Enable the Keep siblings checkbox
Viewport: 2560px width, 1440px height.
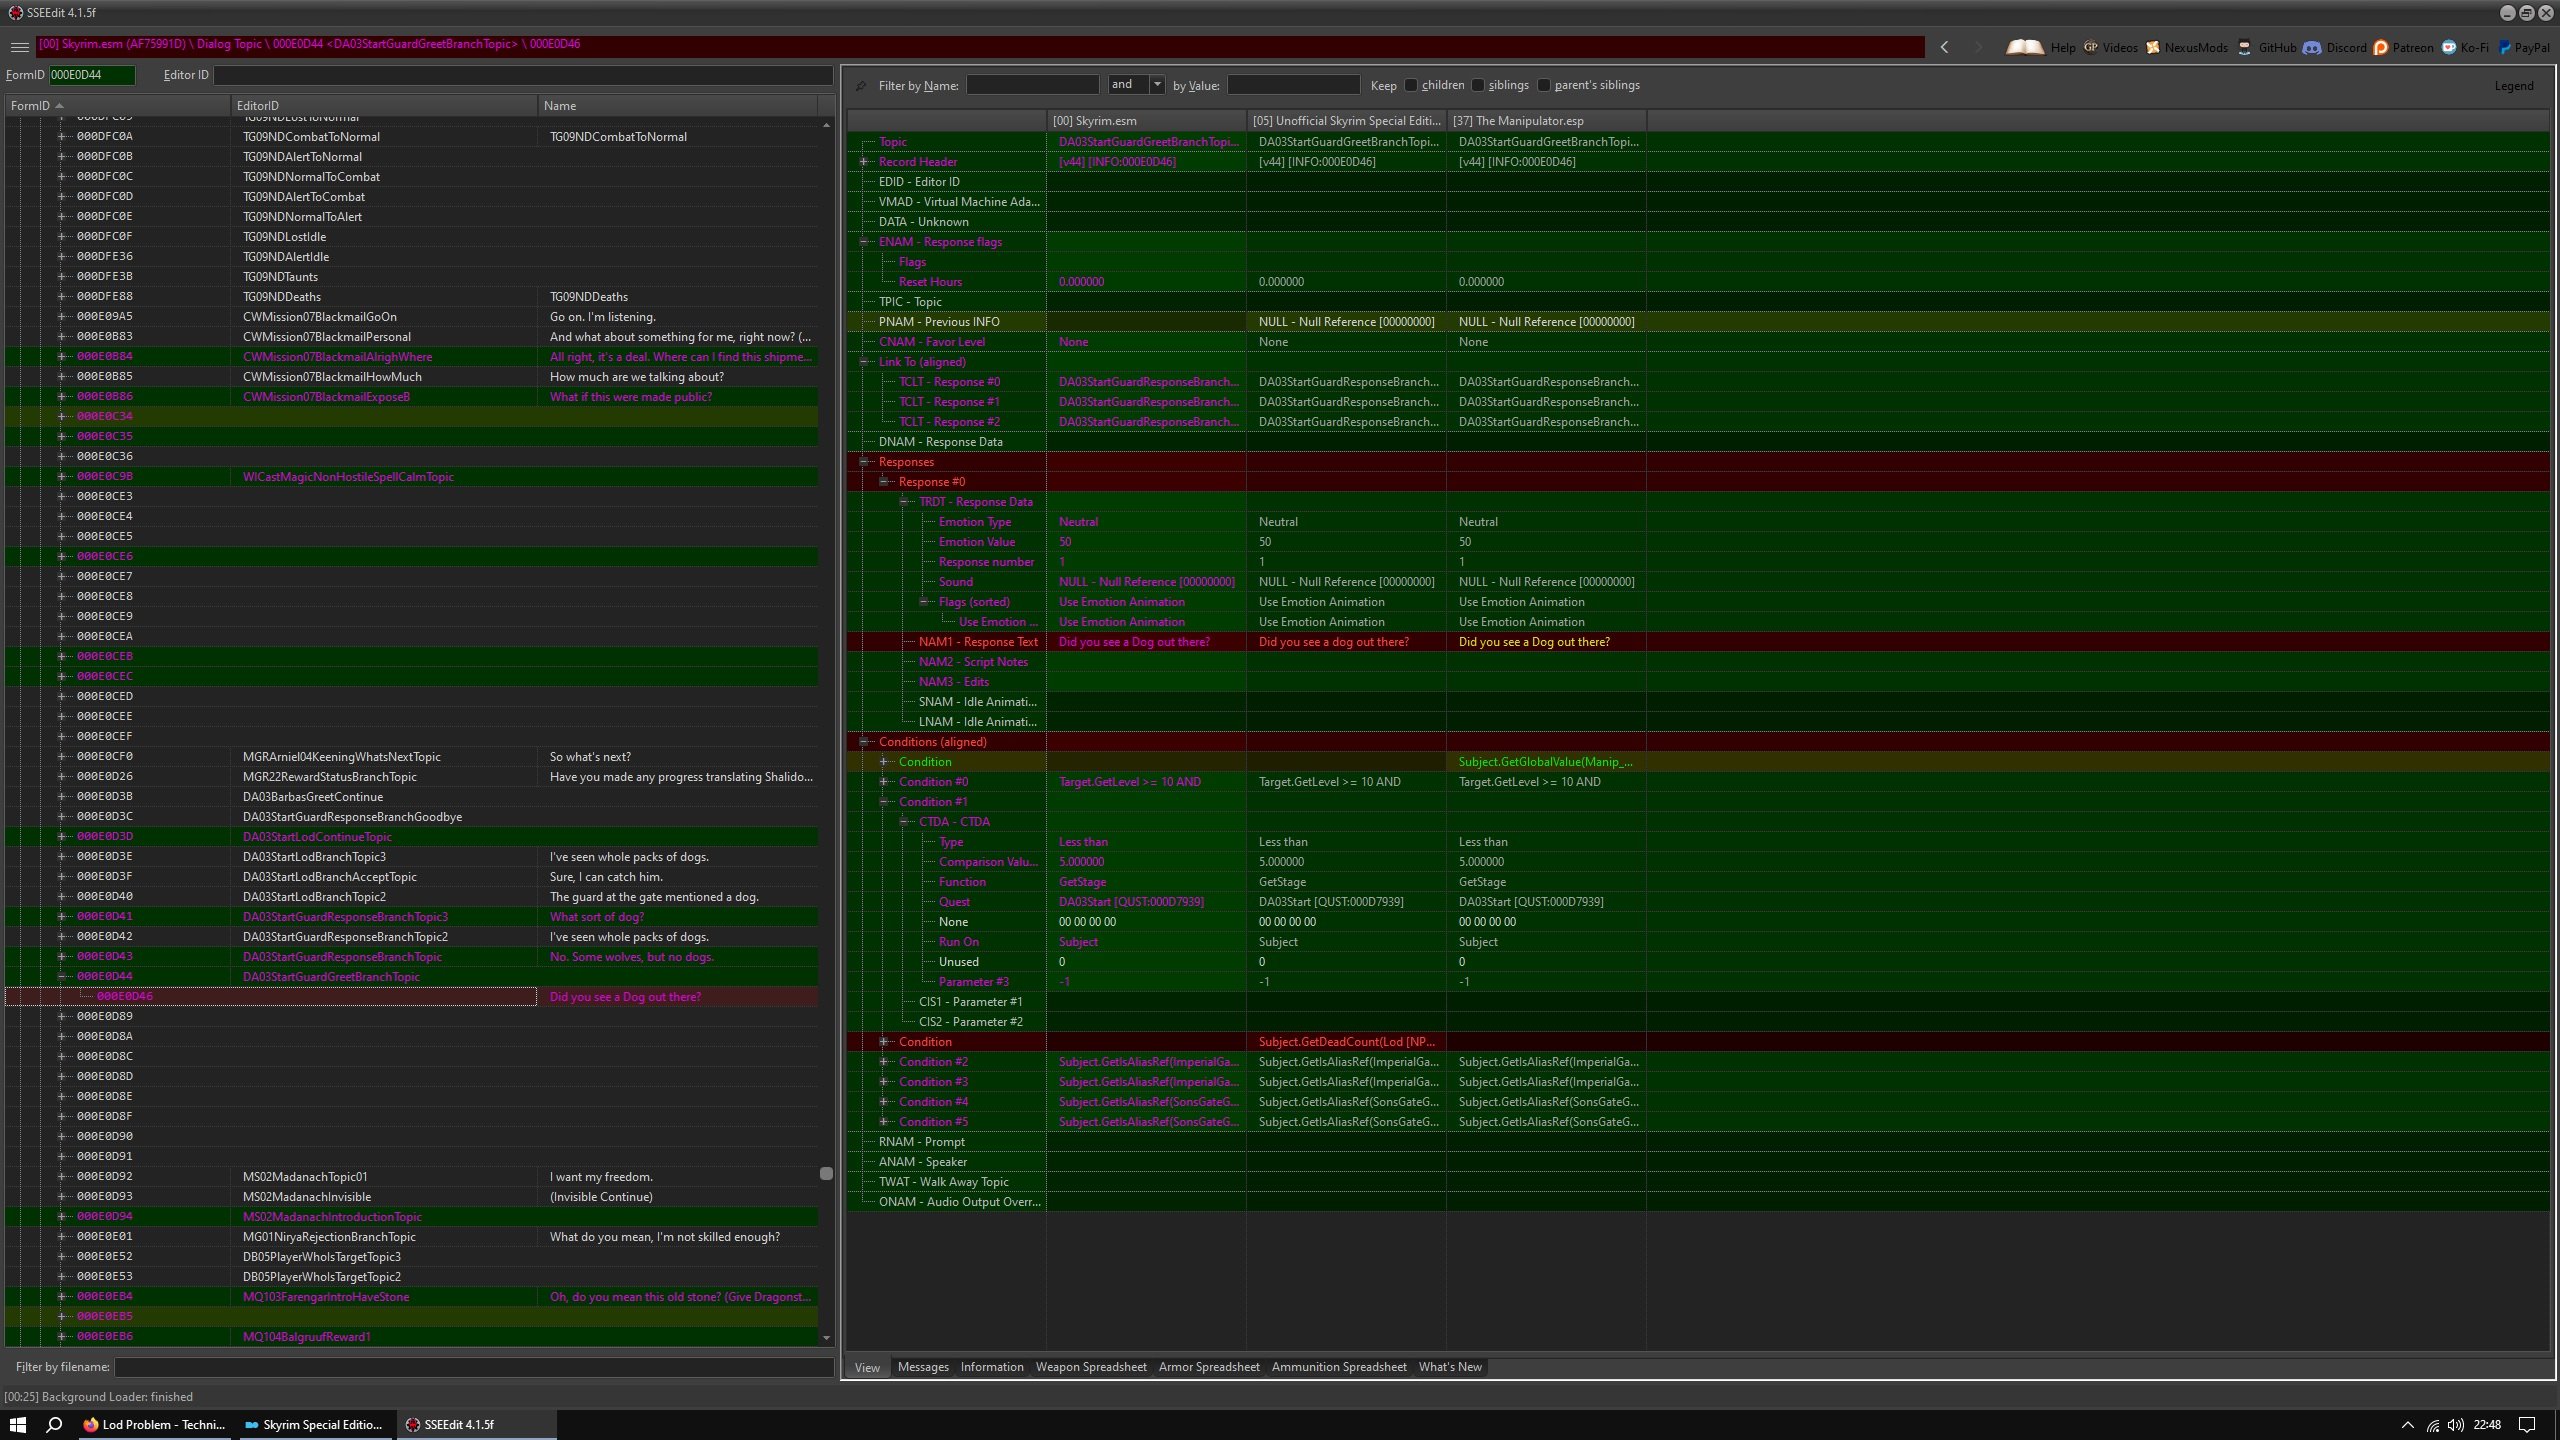click(x=1478, y=85)
